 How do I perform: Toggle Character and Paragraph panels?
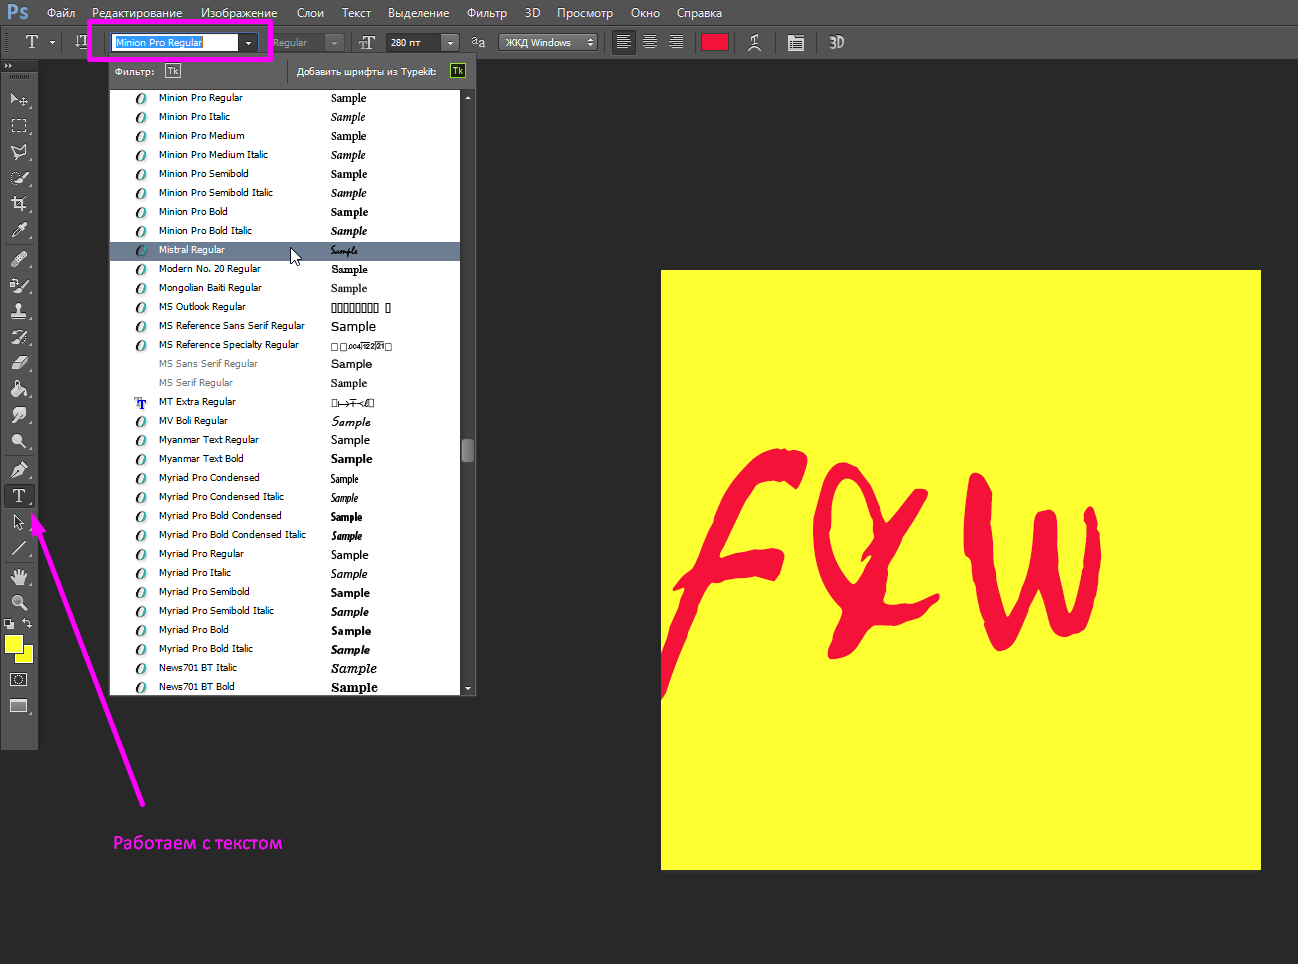tap(796, 42)
